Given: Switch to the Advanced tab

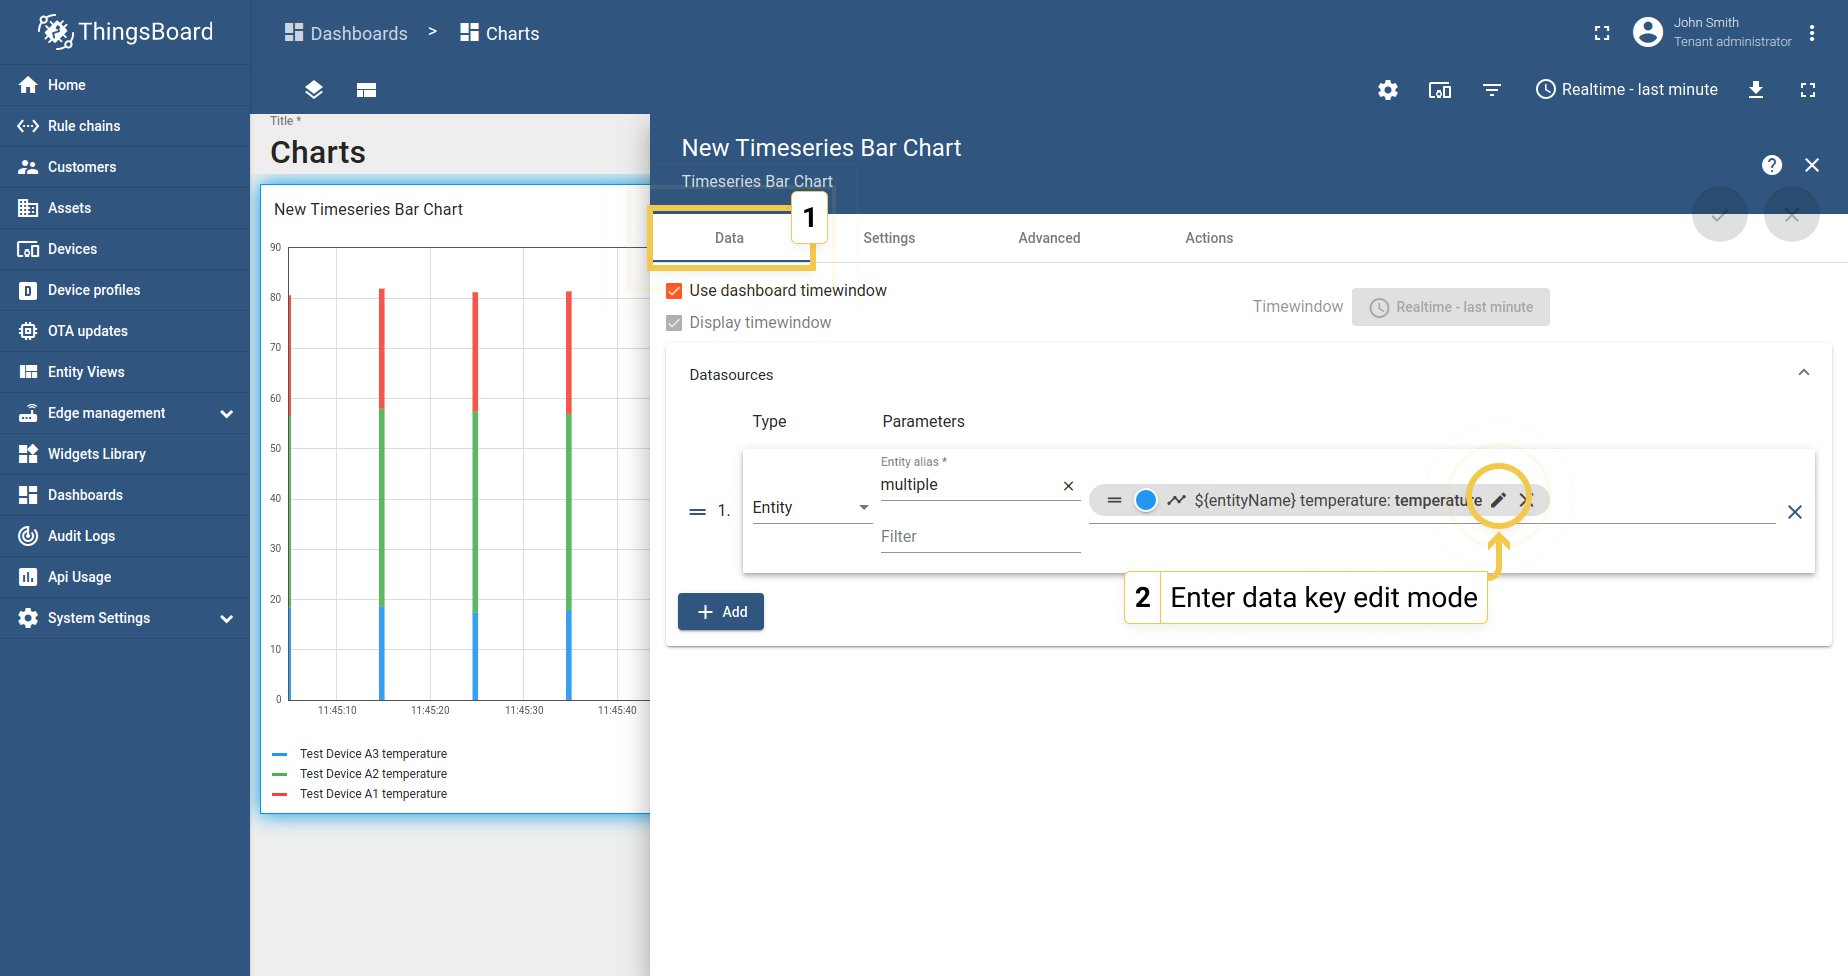Looking at the screenshot, I should click(1049, 238).
